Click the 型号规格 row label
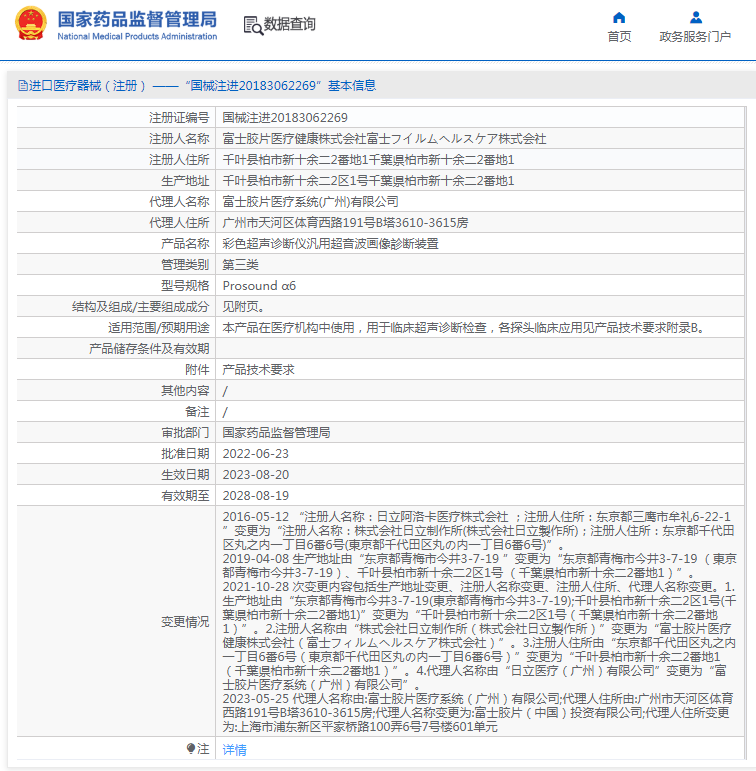This screenshot has height=771, width=756. coord(185,286)
